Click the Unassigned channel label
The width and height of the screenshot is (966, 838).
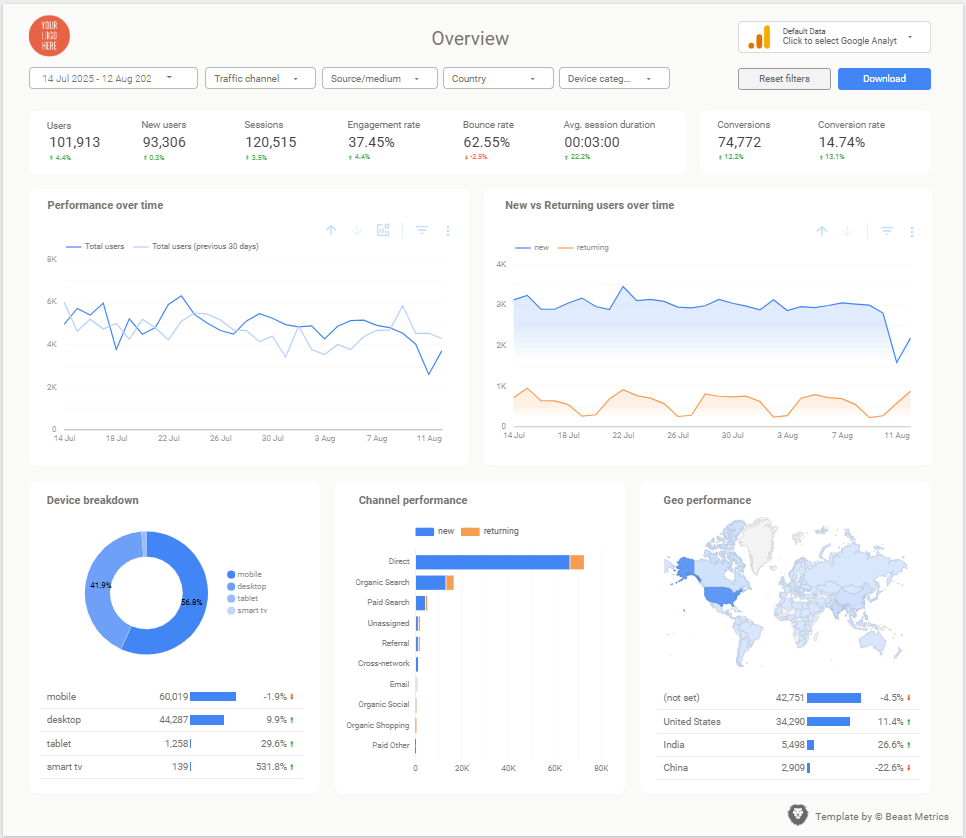point(388,624)
